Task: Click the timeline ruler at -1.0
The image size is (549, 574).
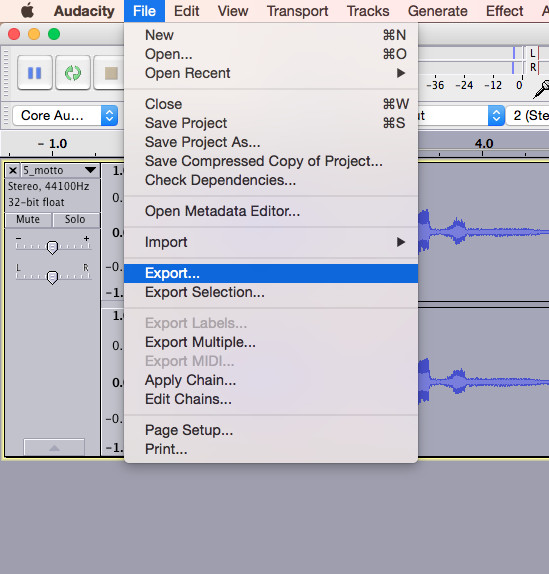Action: [x=53, y=144]
